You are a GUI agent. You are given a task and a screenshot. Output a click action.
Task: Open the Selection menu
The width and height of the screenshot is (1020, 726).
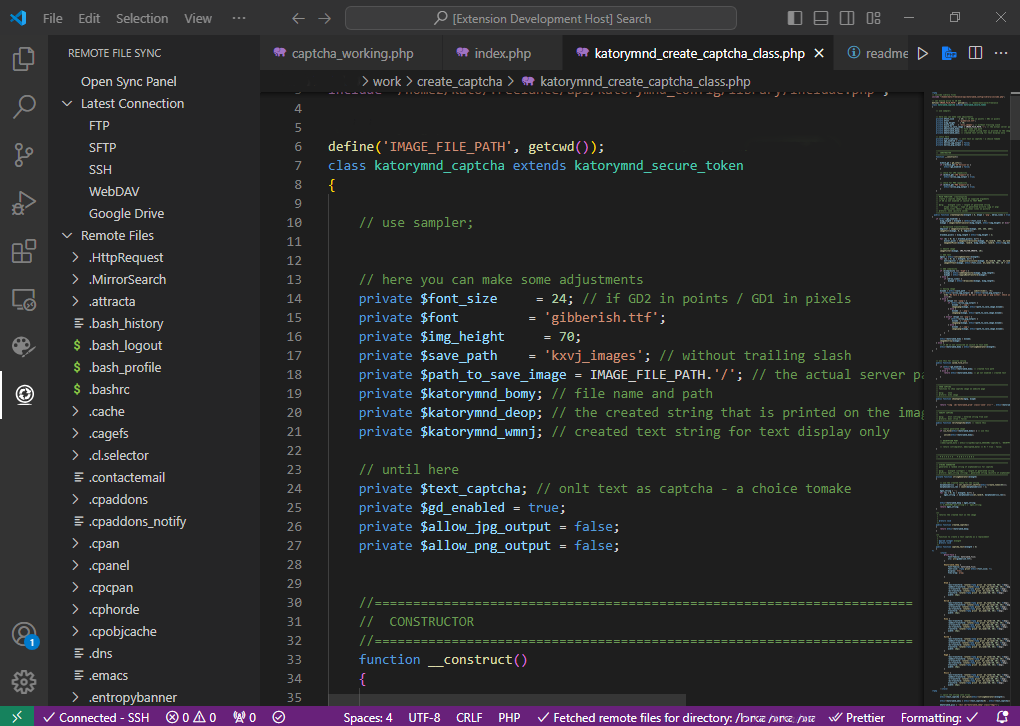coord(142,18)
